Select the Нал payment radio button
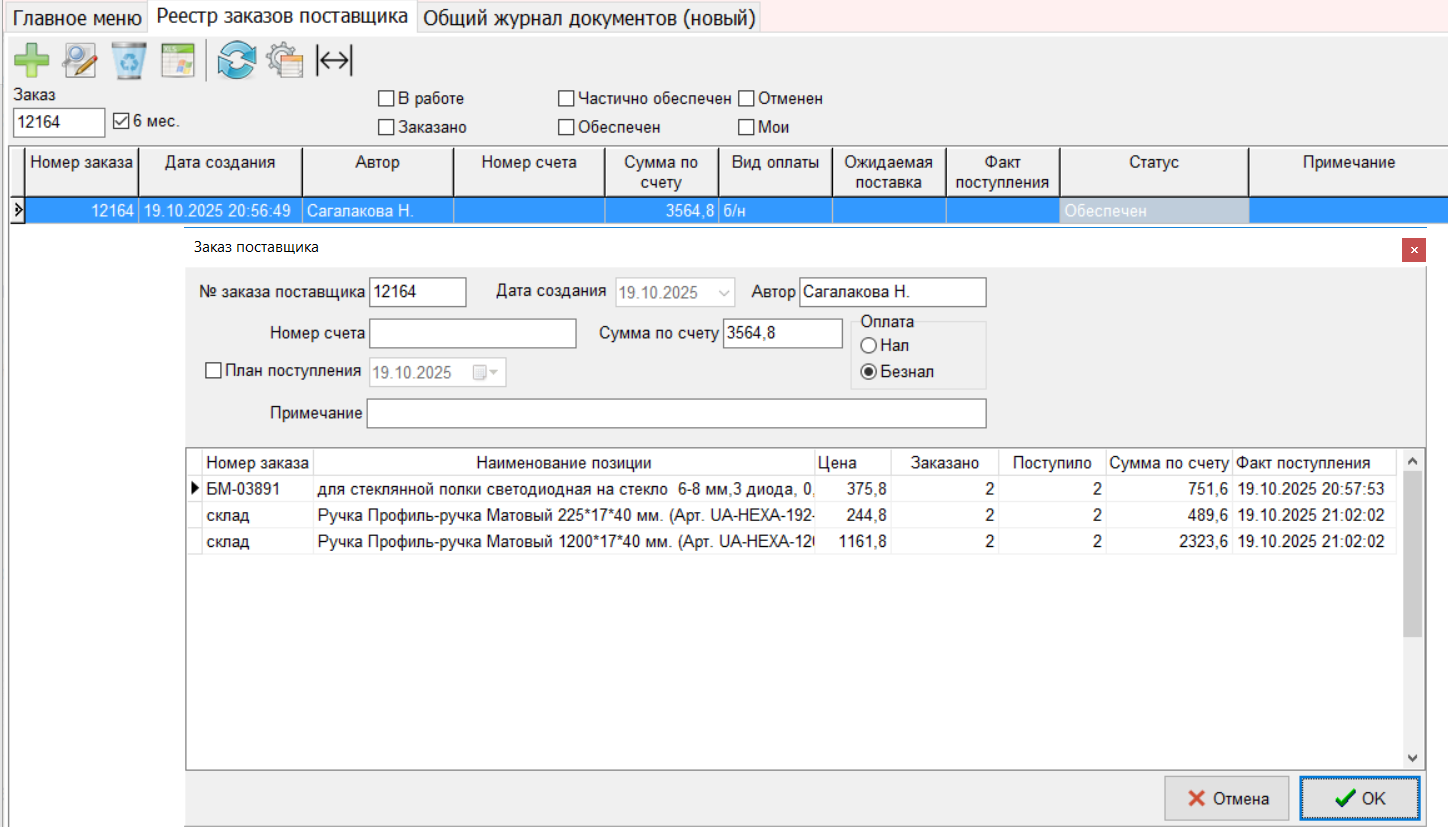Image resolution: width=1448 pixels, height=827 pixels. coord(868,345)
